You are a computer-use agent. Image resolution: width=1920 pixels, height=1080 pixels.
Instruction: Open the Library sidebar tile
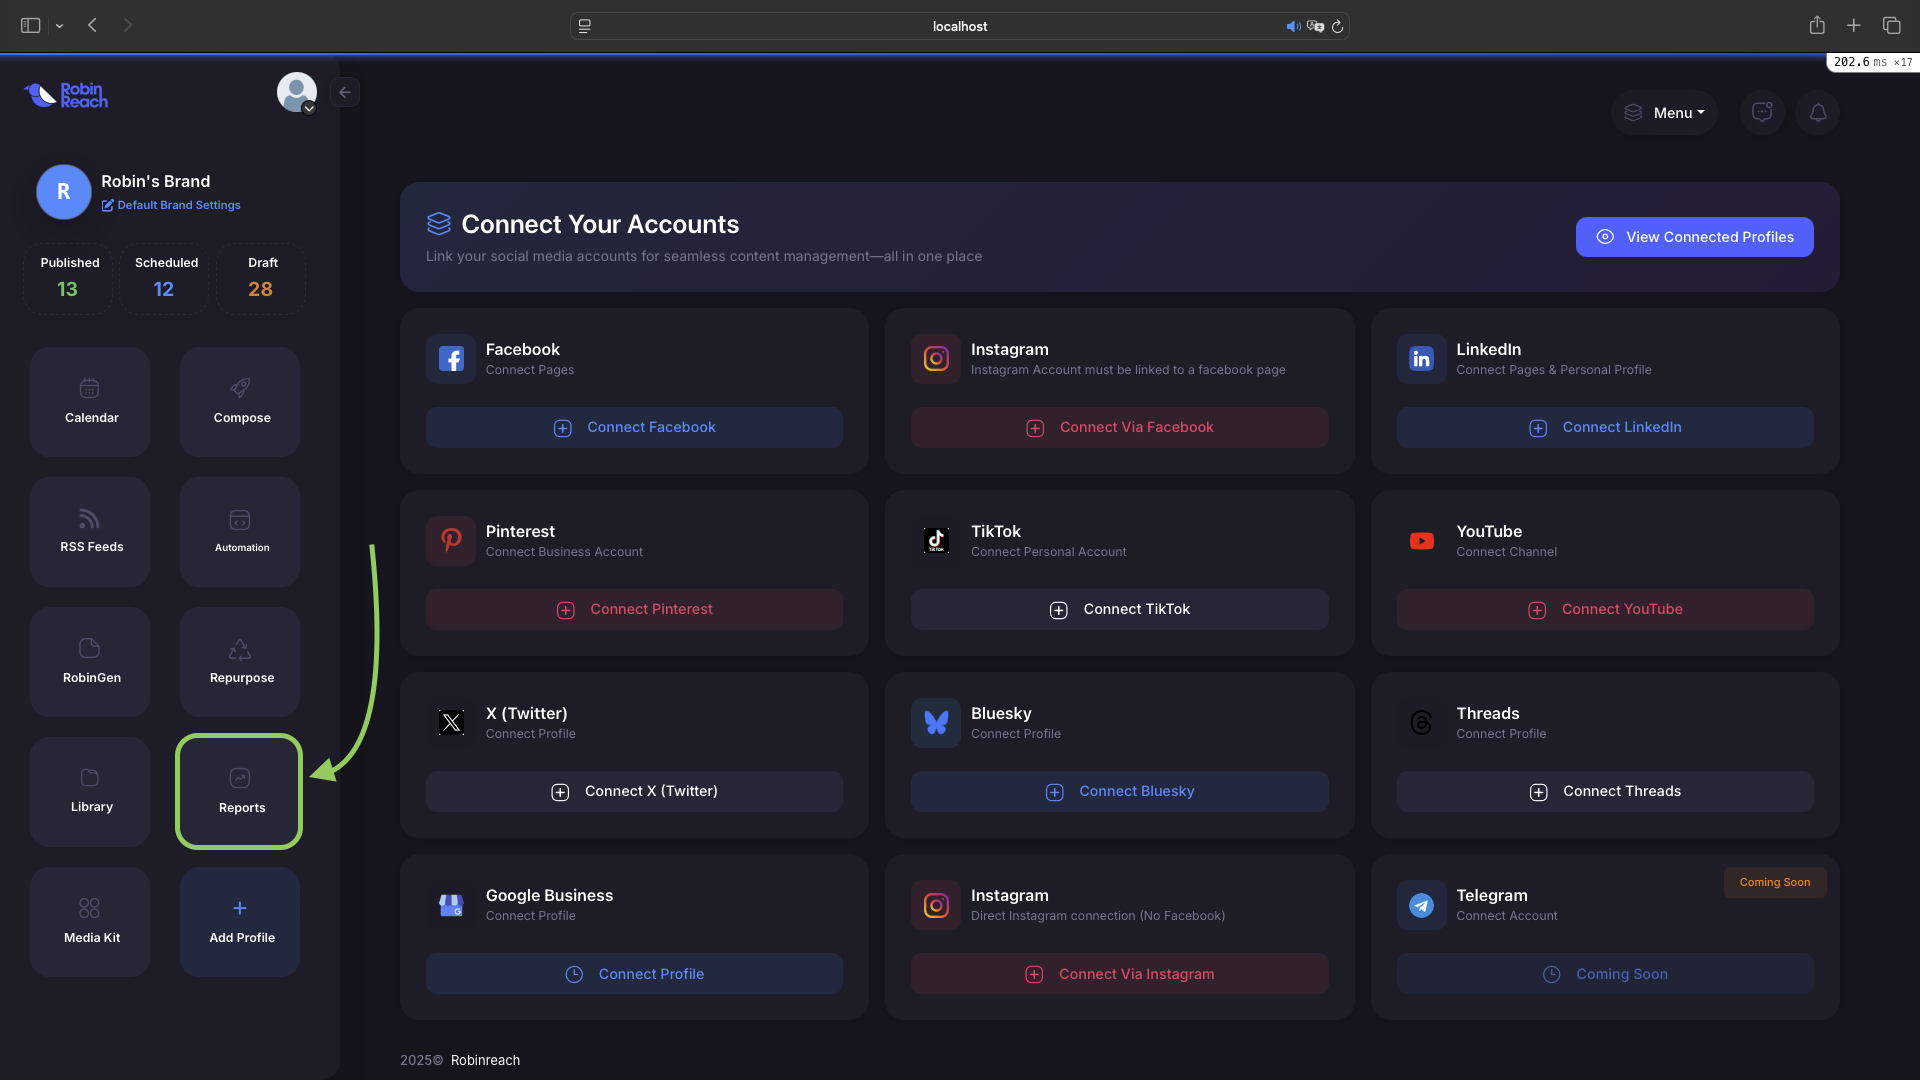click(90, 791)
